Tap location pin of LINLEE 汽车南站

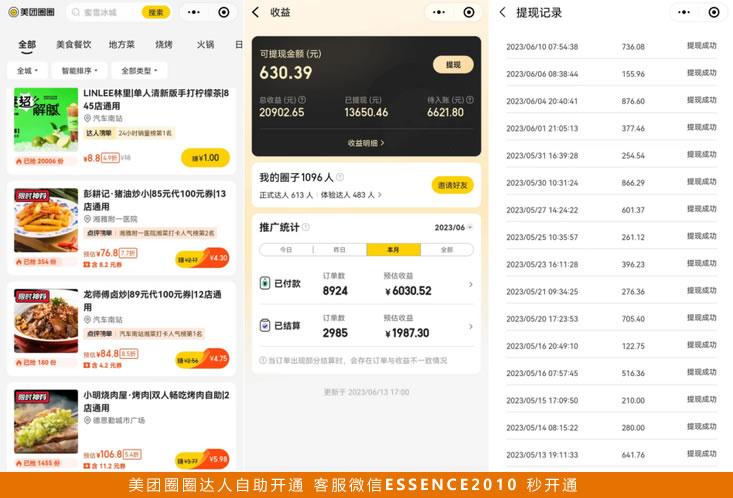pos(87,118)
